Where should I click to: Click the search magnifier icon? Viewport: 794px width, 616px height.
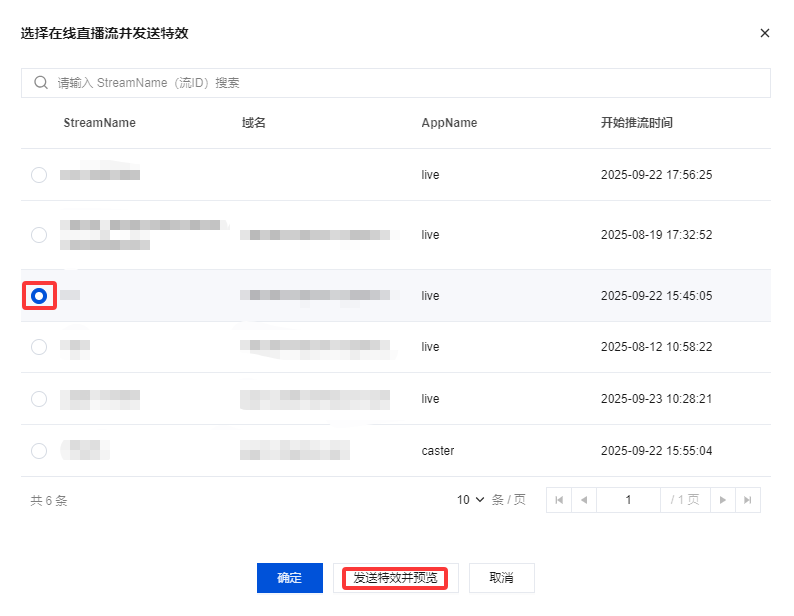point(41,83)
